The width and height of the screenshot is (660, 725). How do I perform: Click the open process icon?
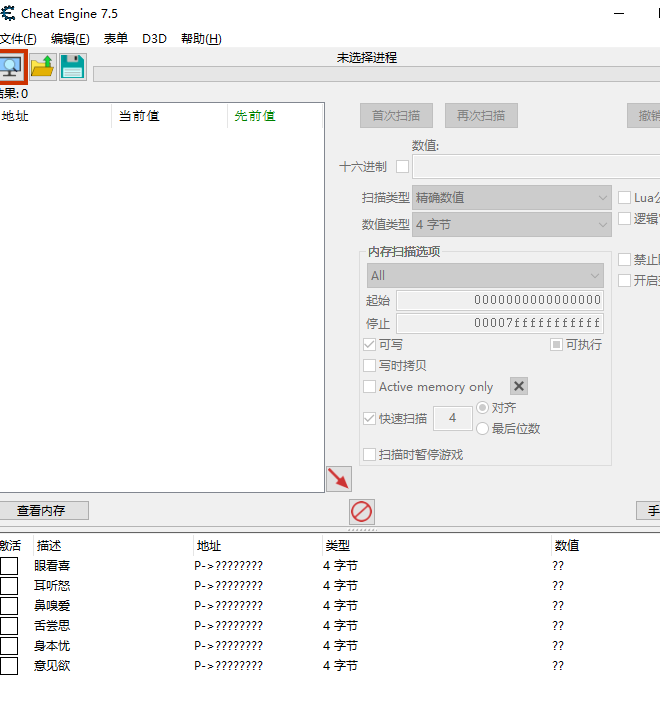[x=11, y=67]
